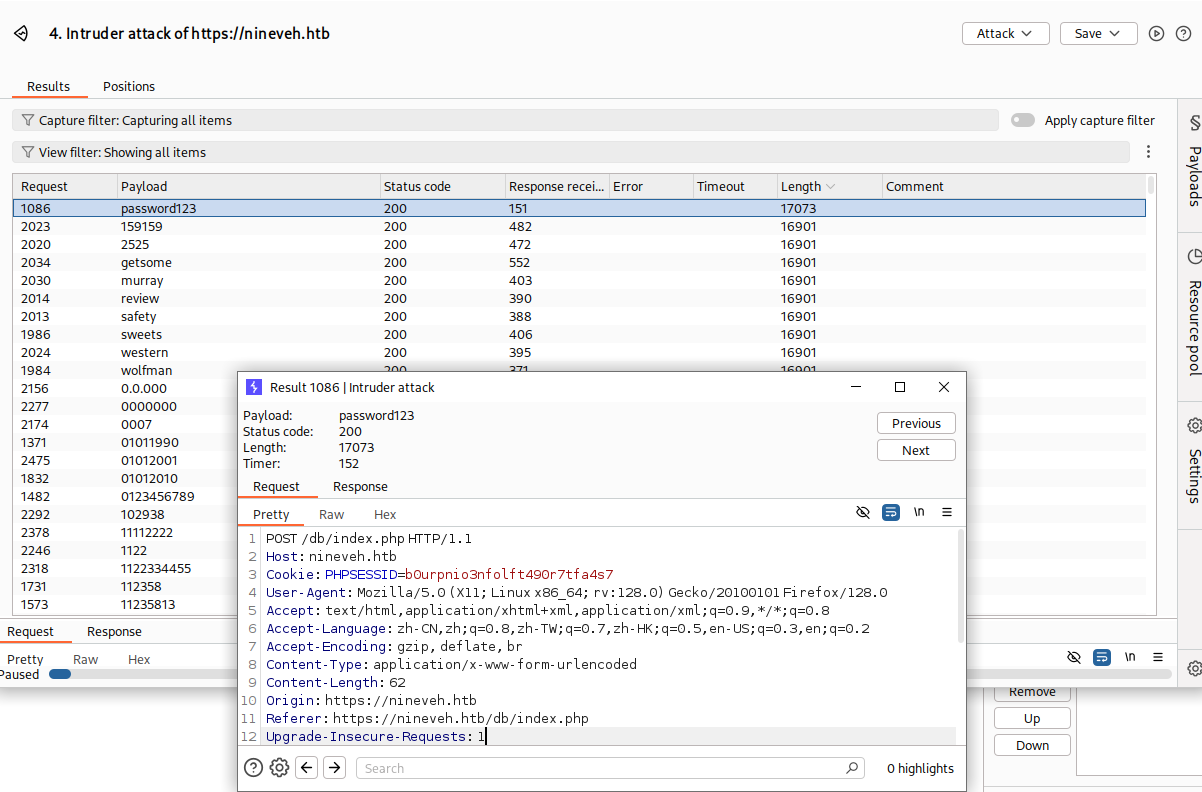Screen dimensions: 1202x792
Task: Click the gear icon at the sidebar bottom
Action: [x=1194, y=668]
